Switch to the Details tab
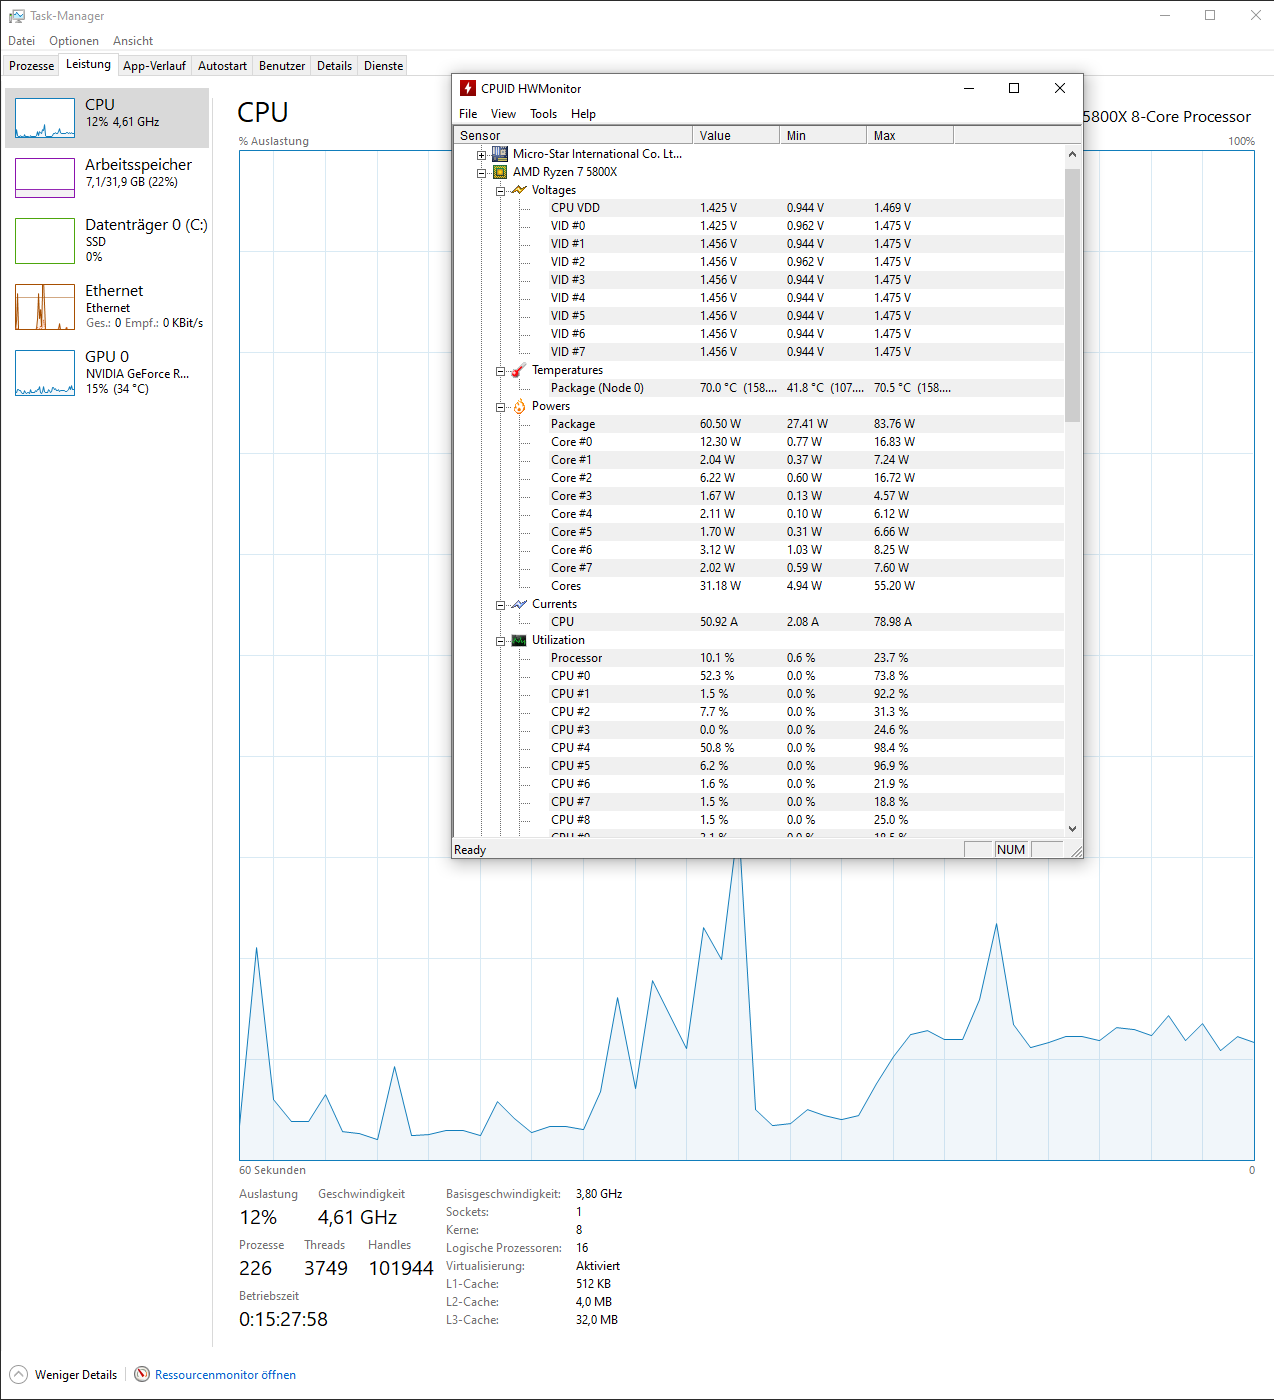 [334, 66]
